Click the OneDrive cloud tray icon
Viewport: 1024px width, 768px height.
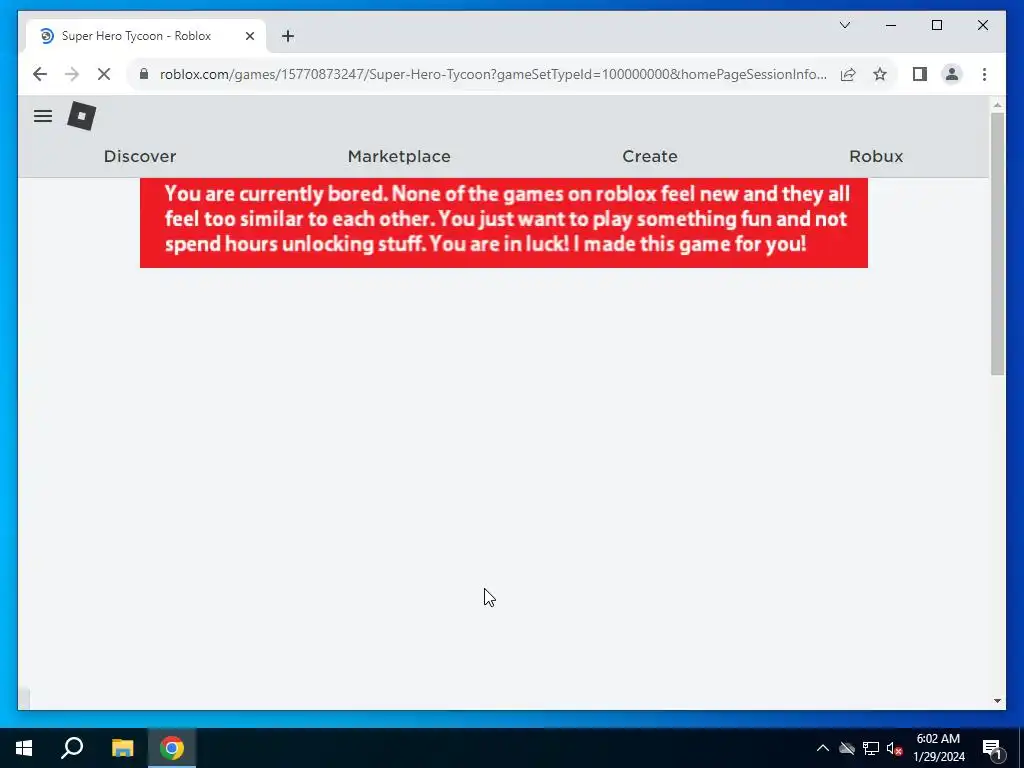[x=847, y=748]
